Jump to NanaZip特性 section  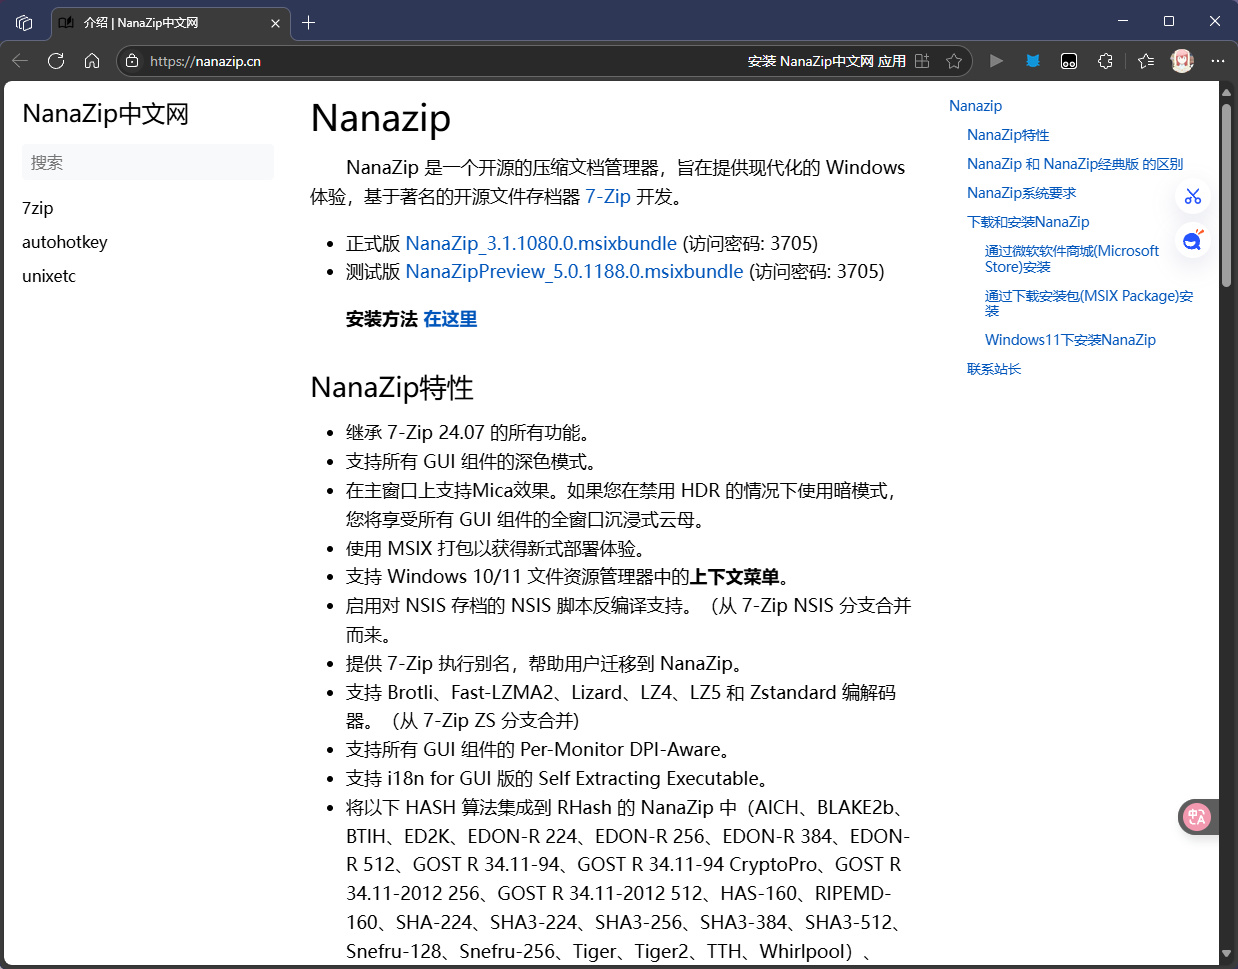click(1008, 135)
